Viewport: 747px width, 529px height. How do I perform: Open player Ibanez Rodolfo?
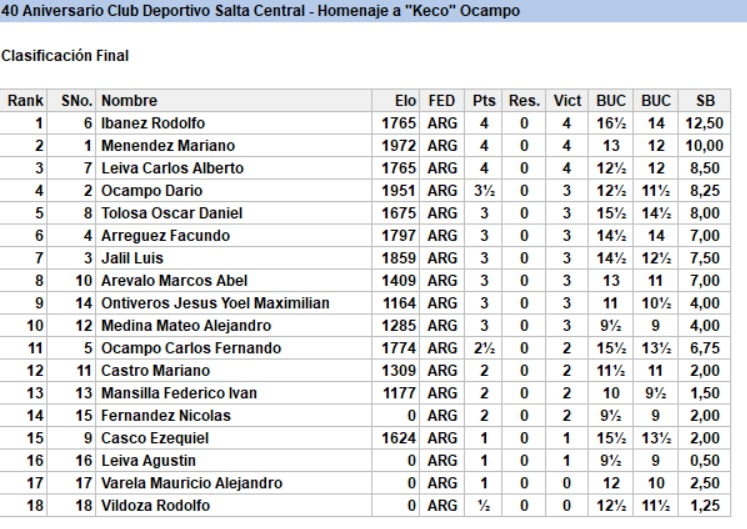click(x=153, y=123)
